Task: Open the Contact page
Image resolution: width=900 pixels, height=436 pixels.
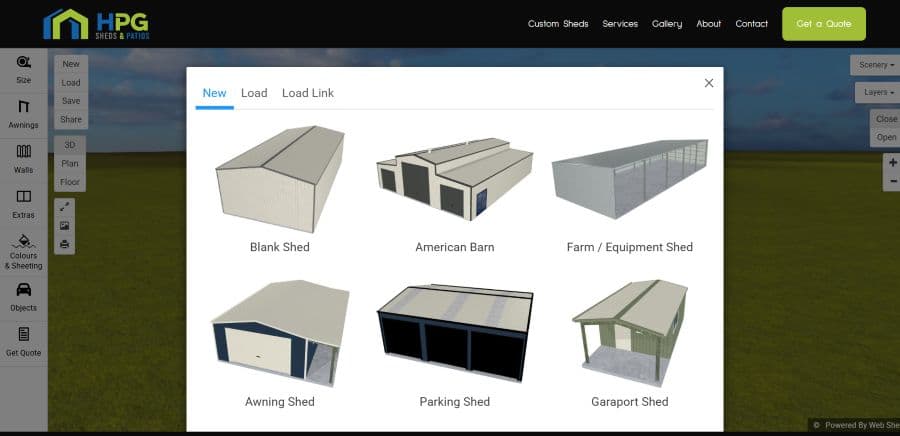Action: click(751, 24)
